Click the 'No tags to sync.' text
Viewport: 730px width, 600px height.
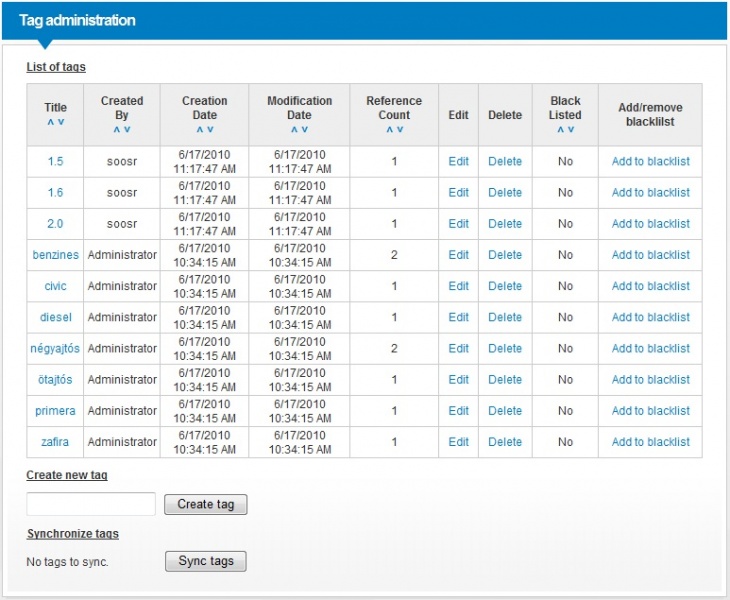[68, 562]
